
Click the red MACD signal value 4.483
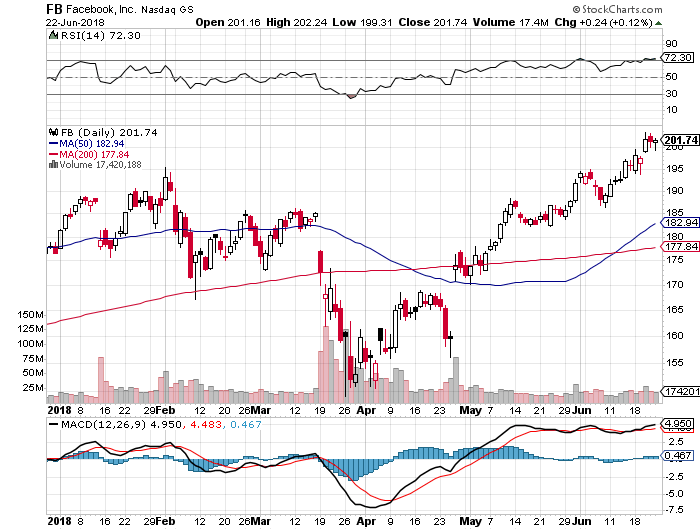click(x=206, y=425)
